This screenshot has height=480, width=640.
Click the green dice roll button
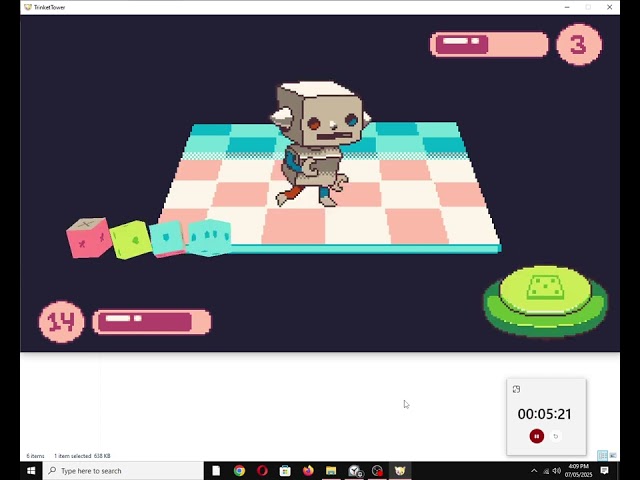point(545,301)
